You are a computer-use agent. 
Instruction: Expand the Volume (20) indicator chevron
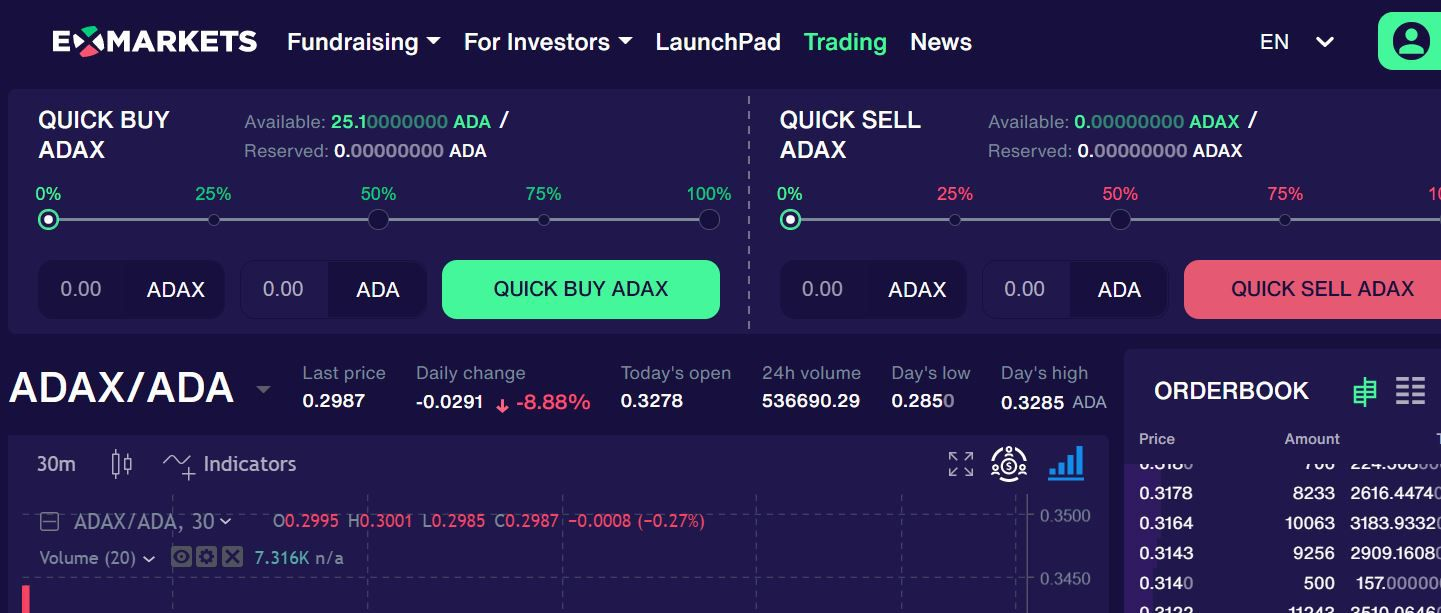(149, 559)
